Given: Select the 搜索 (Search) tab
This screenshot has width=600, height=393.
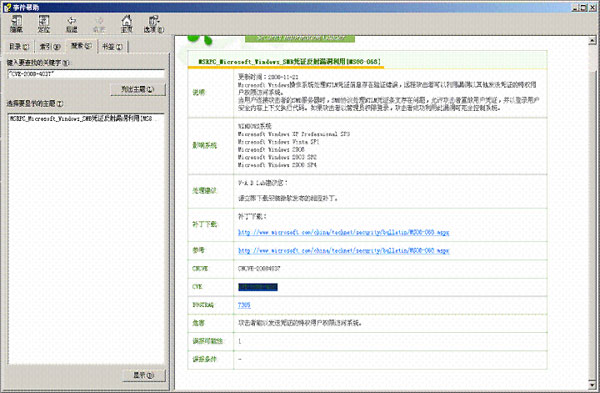Looking at the screenshot, I should [81, 46].
